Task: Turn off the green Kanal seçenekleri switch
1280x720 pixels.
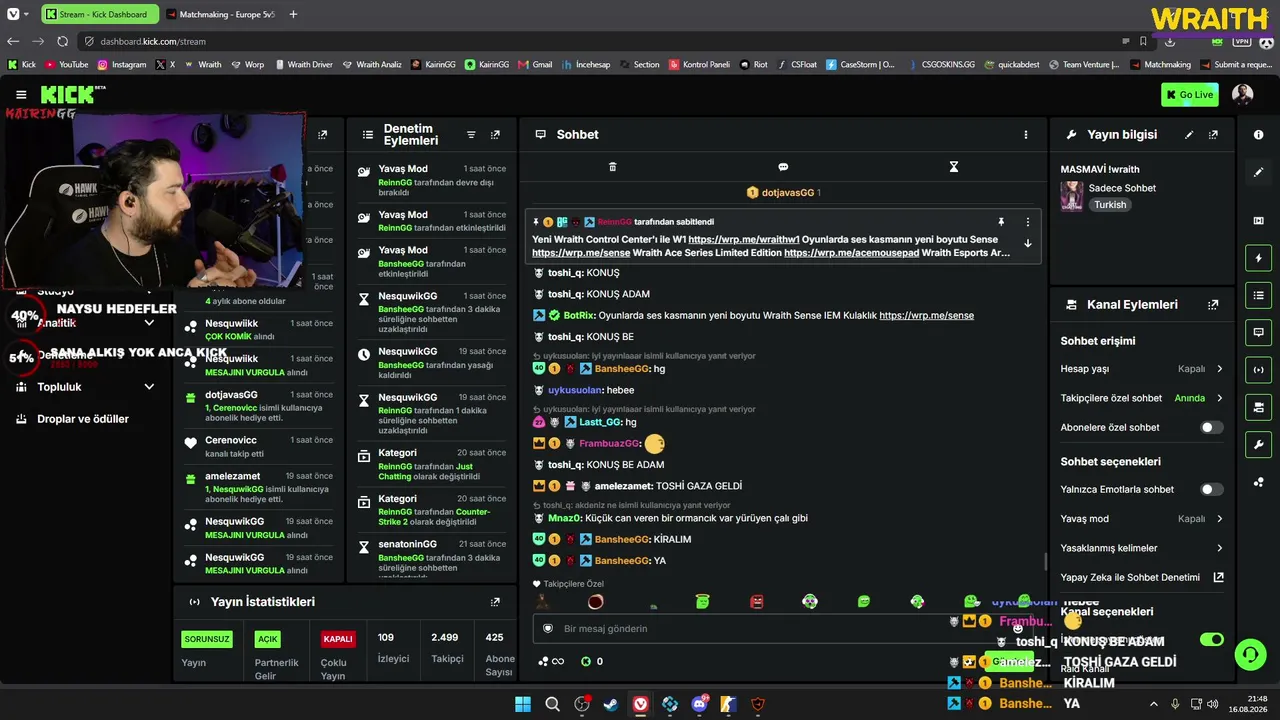Action: pos(1211,640)
